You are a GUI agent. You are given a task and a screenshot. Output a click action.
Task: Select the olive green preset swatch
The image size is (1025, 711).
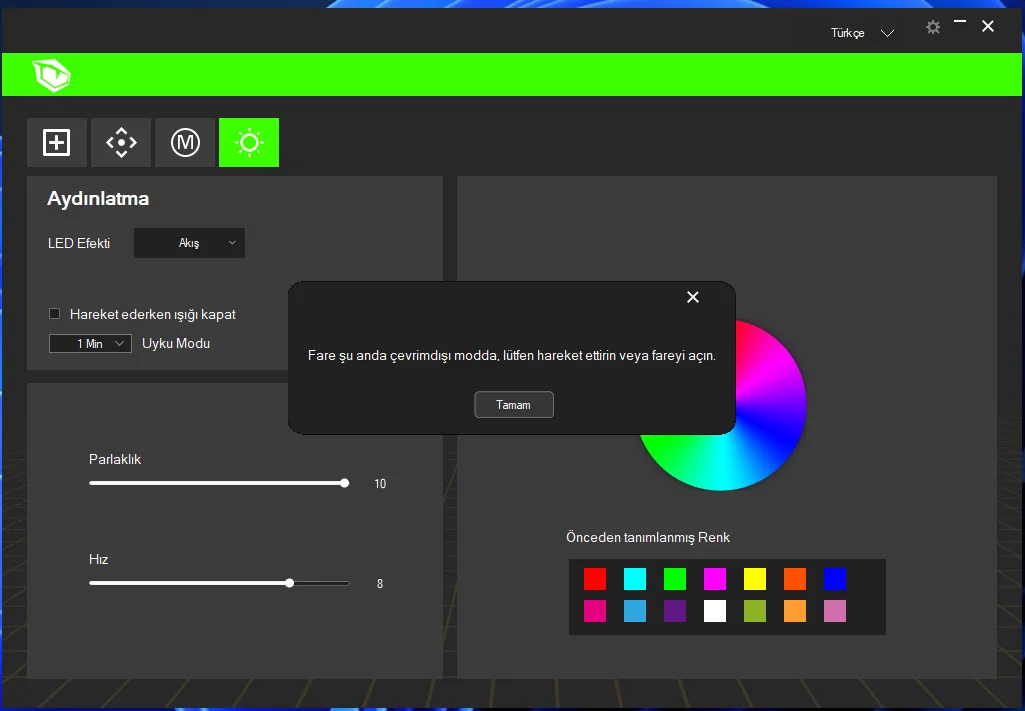point(755,611)
